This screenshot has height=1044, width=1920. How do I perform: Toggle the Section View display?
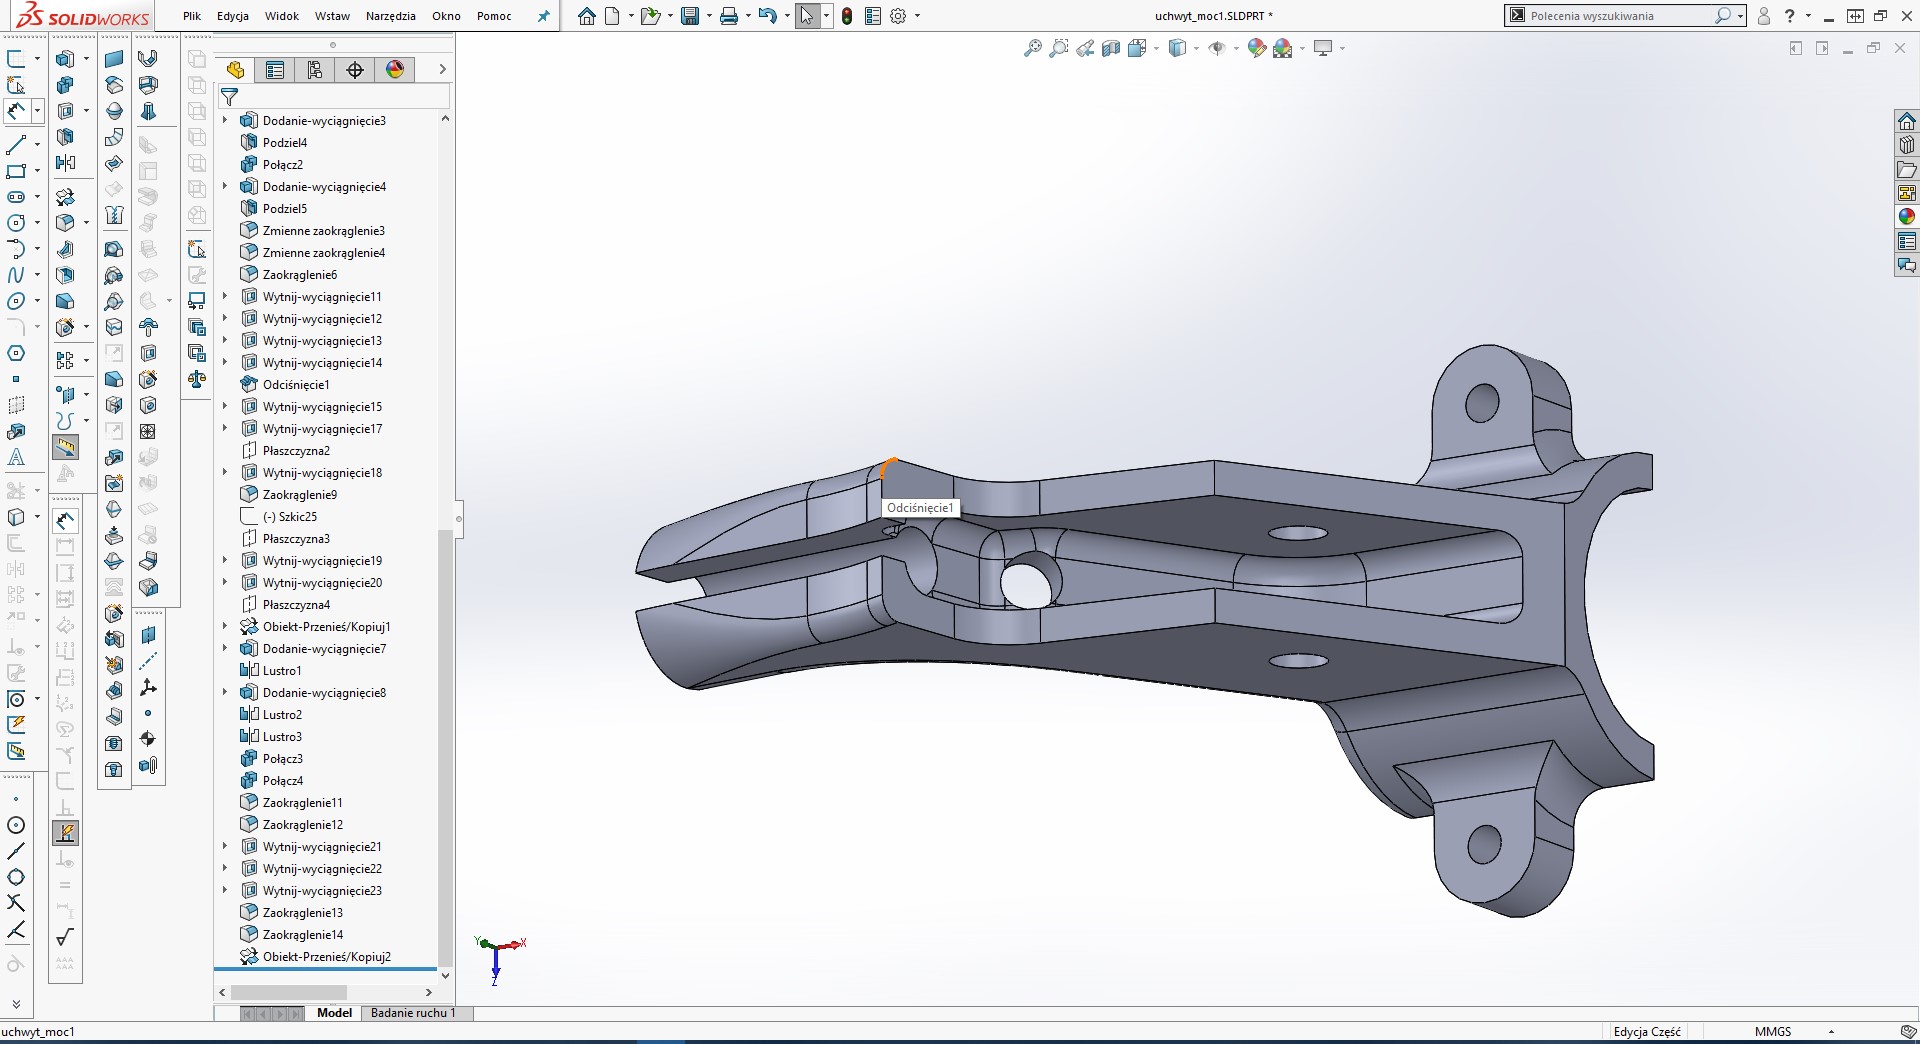click(x=1111, y=48)
